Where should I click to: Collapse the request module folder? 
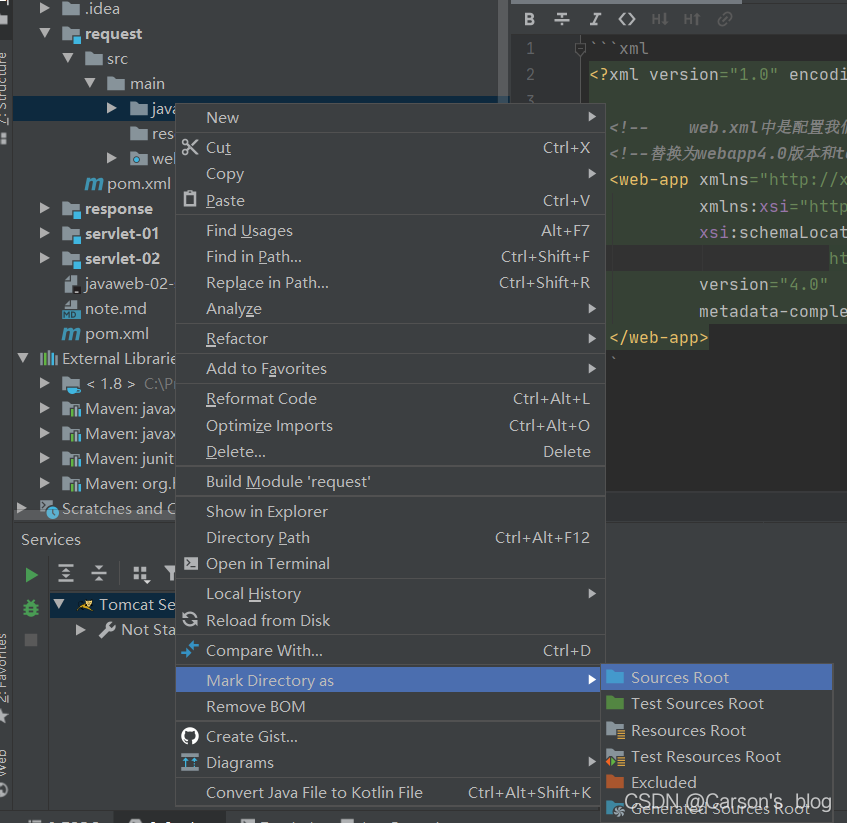click(x=45, y=33)
